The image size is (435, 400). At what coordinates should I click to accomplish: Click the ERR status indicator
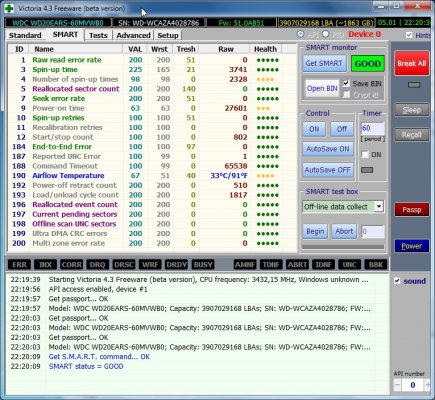19,265
